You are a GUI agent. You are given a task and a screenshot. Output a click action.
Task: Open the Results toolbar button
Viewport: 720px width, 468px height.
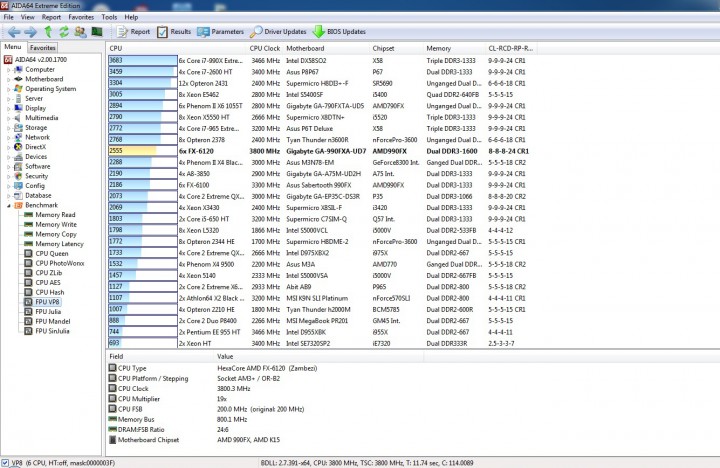(174, 32)
